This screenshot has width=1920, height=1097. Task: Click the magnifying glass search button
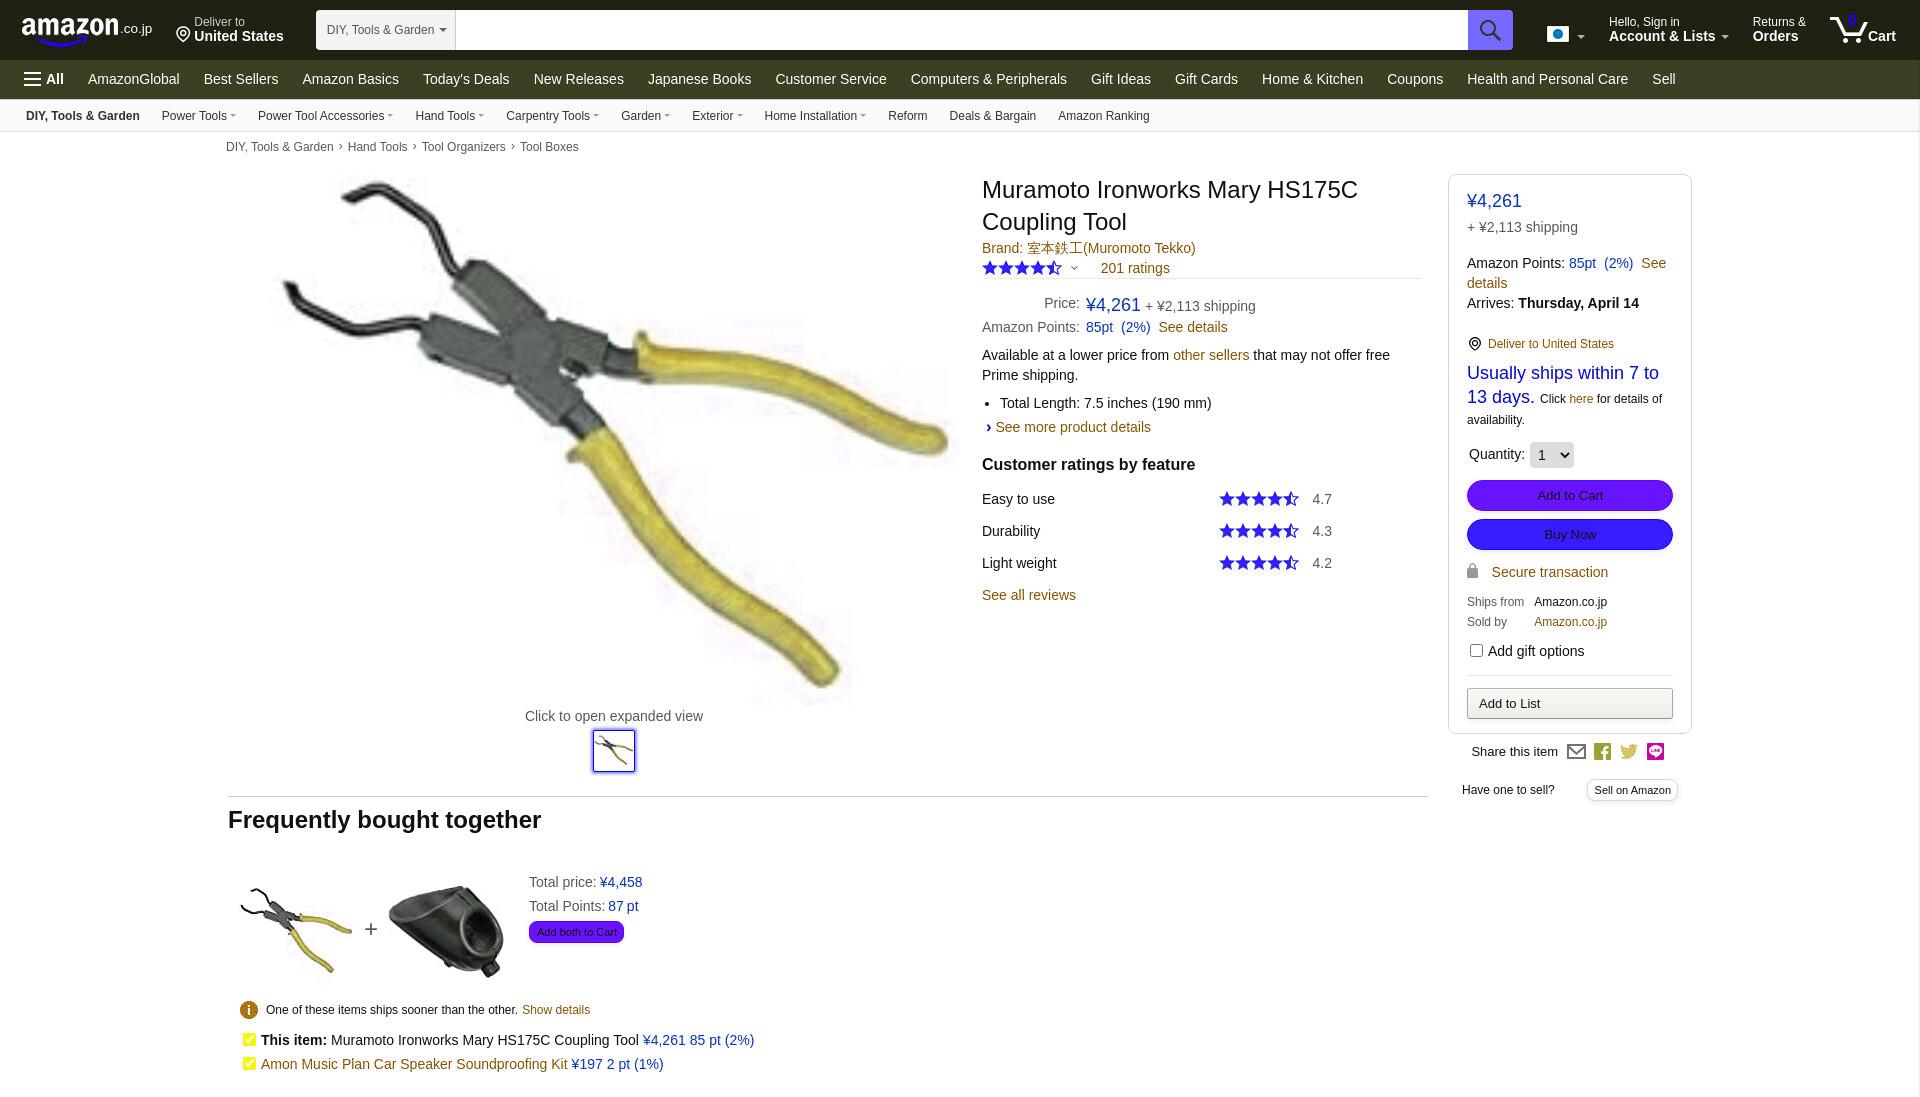[1489, 30]
